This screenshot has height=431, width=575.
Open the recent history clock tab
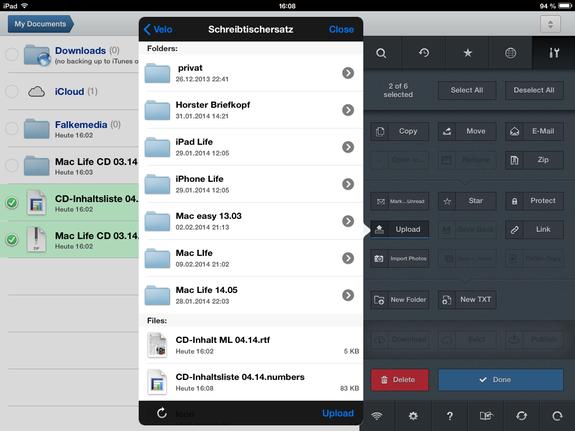pos(424,54)
